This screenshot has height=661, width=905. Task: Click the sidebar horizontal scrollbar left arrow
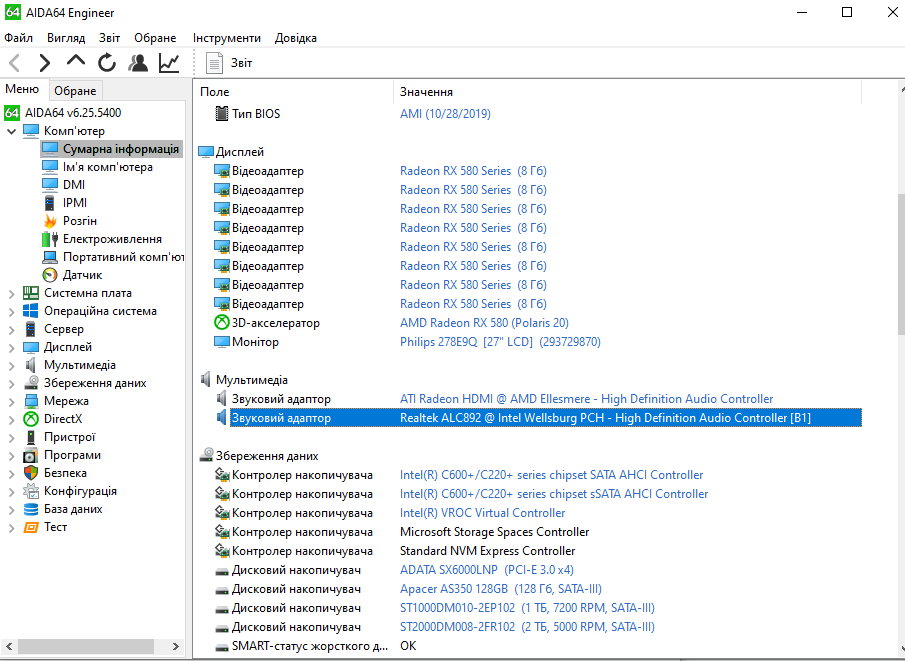click(x=8, y=646)
